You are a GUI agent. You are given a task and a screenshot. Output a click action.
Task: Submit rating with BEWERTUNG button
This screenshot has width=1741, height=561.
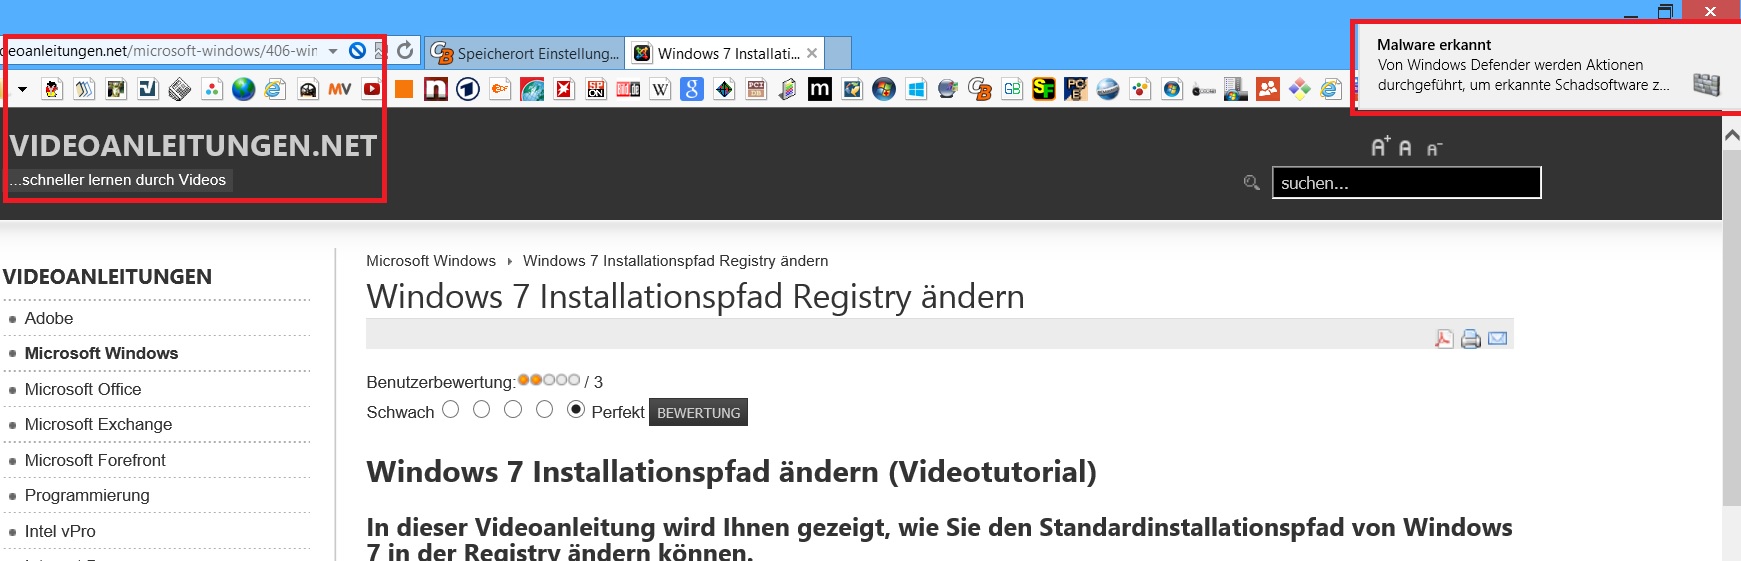(x=699, y=412)
